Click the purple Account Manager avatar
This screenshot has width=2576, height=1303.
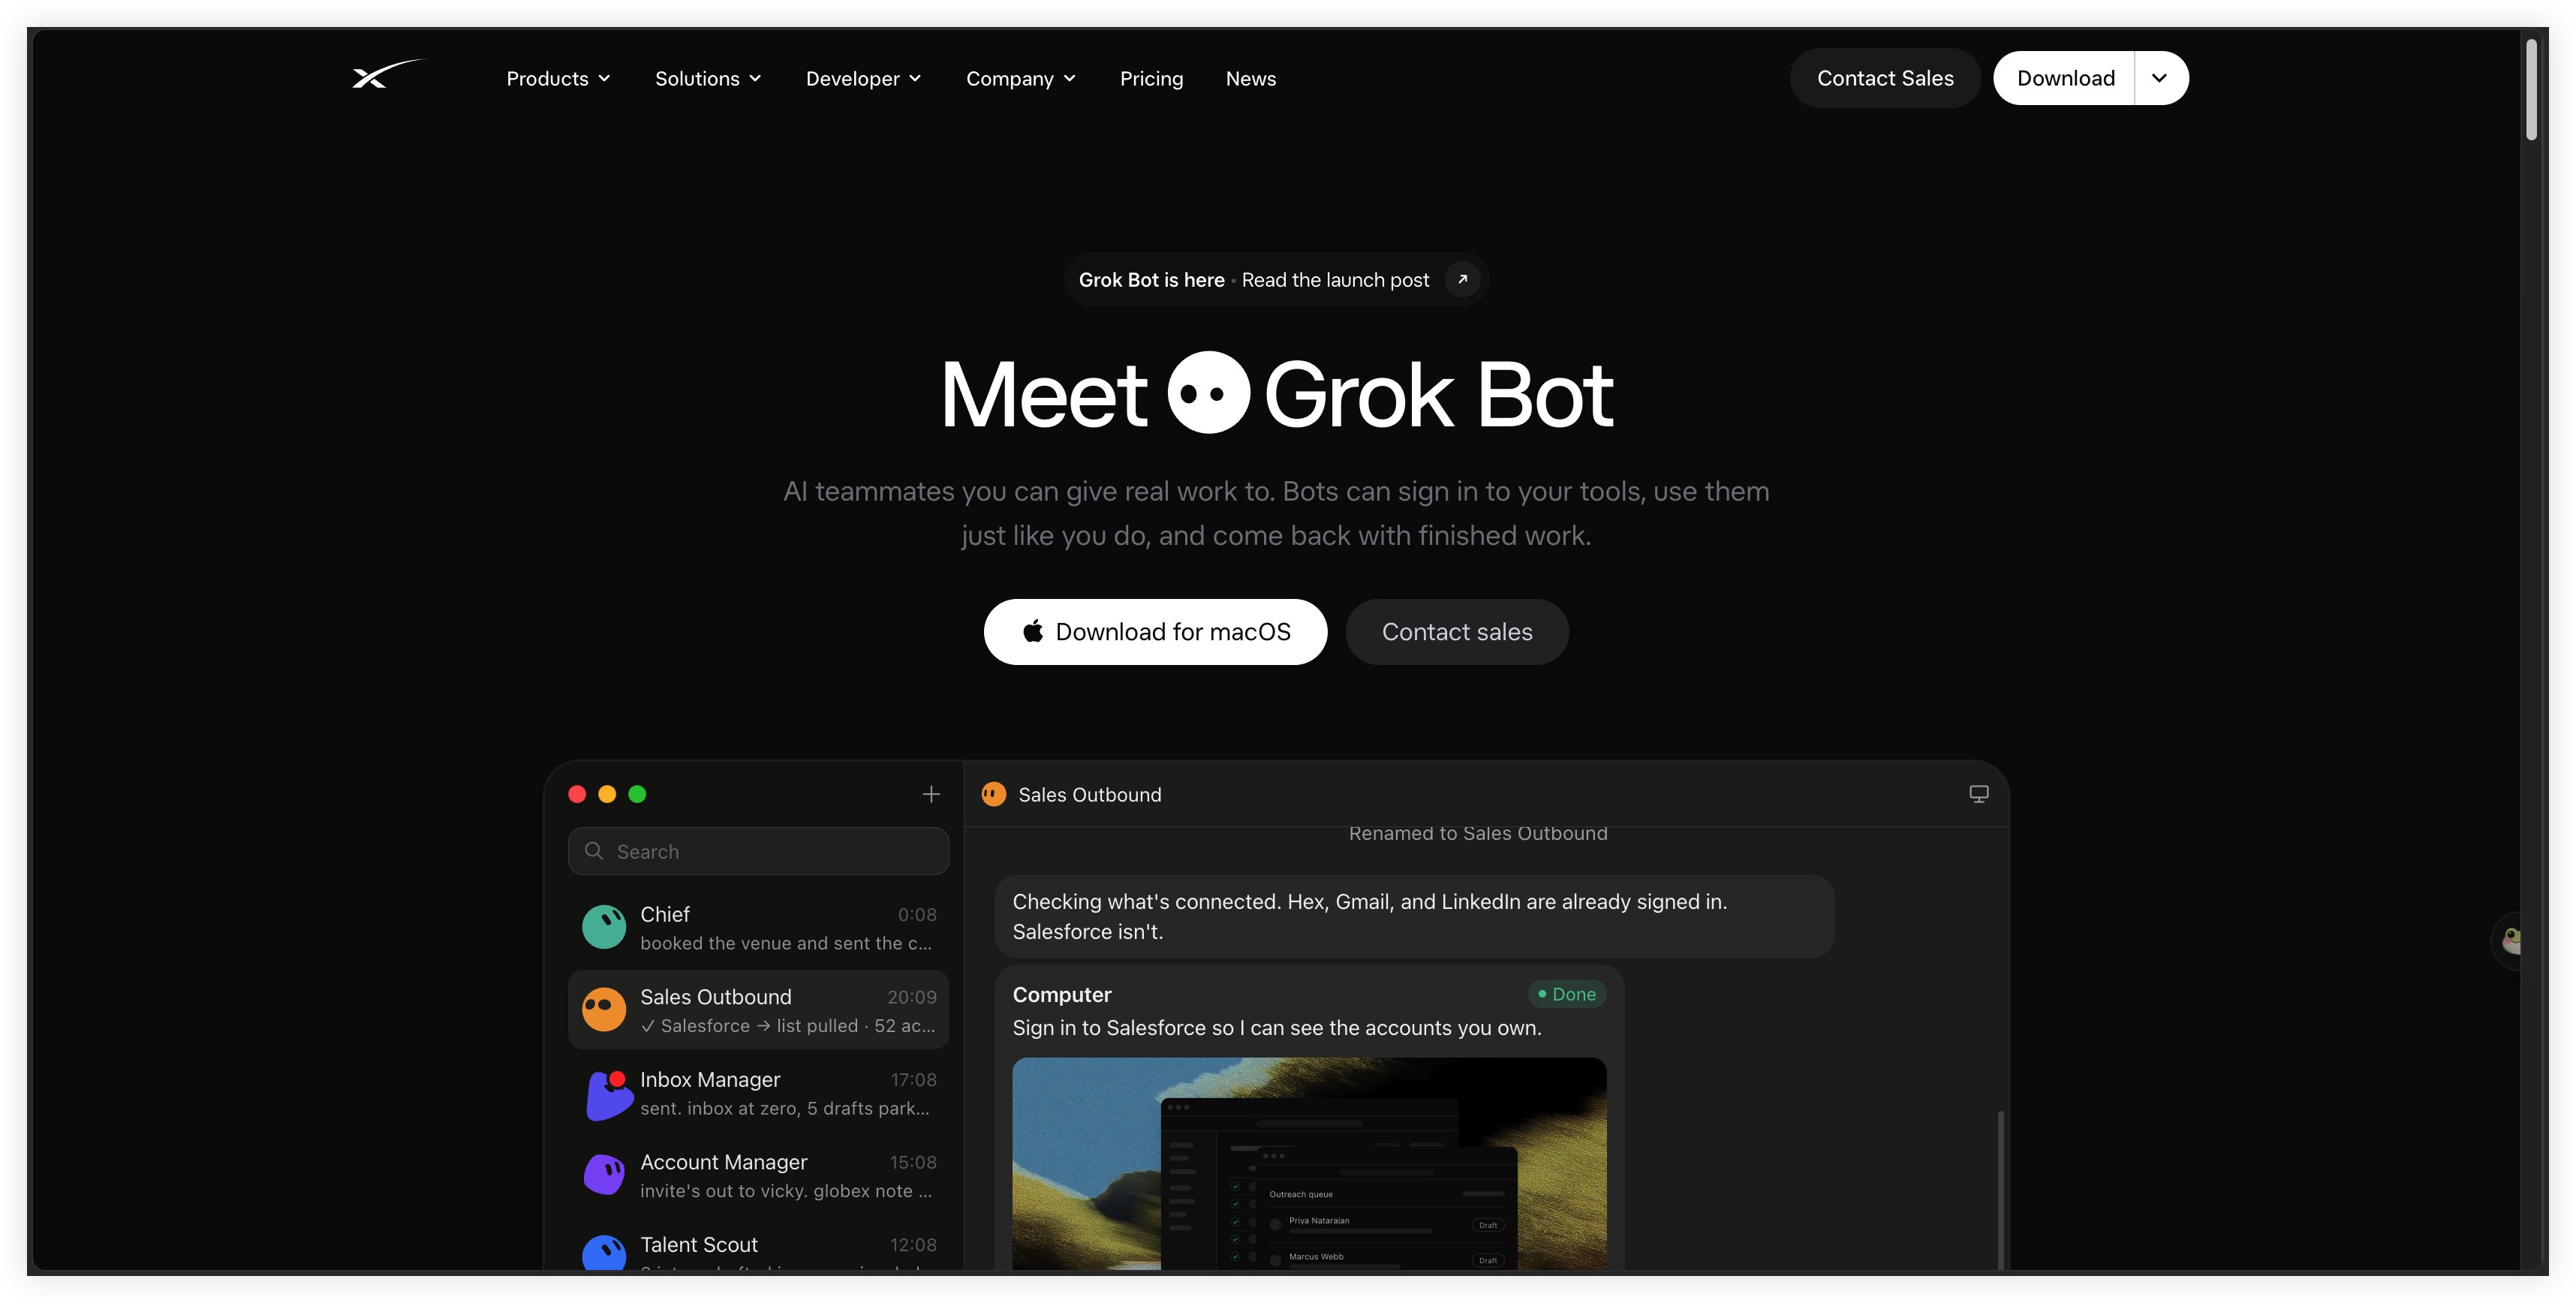tap(604, 1175)
